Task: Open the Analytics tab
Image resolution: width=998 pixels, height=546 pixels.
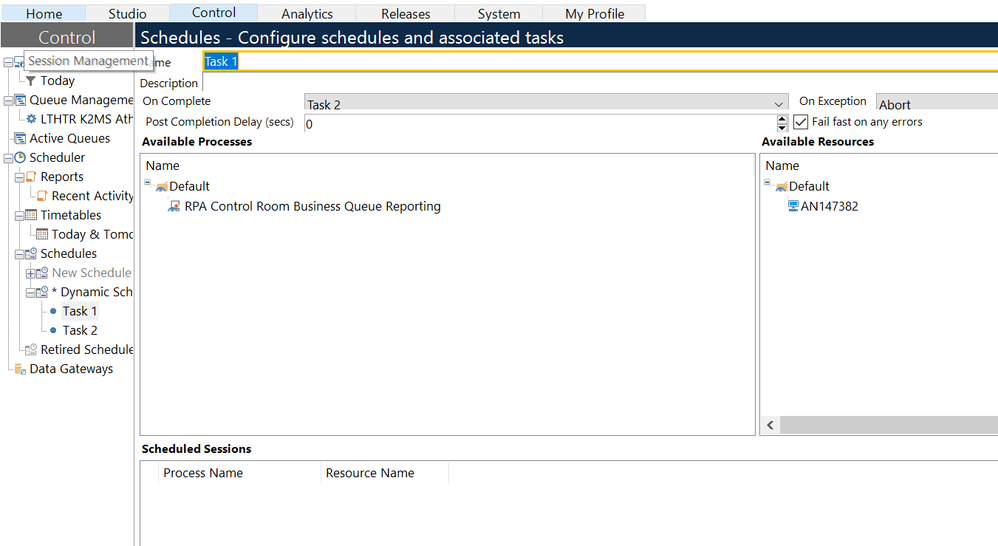Action: [x=307, y=13]
